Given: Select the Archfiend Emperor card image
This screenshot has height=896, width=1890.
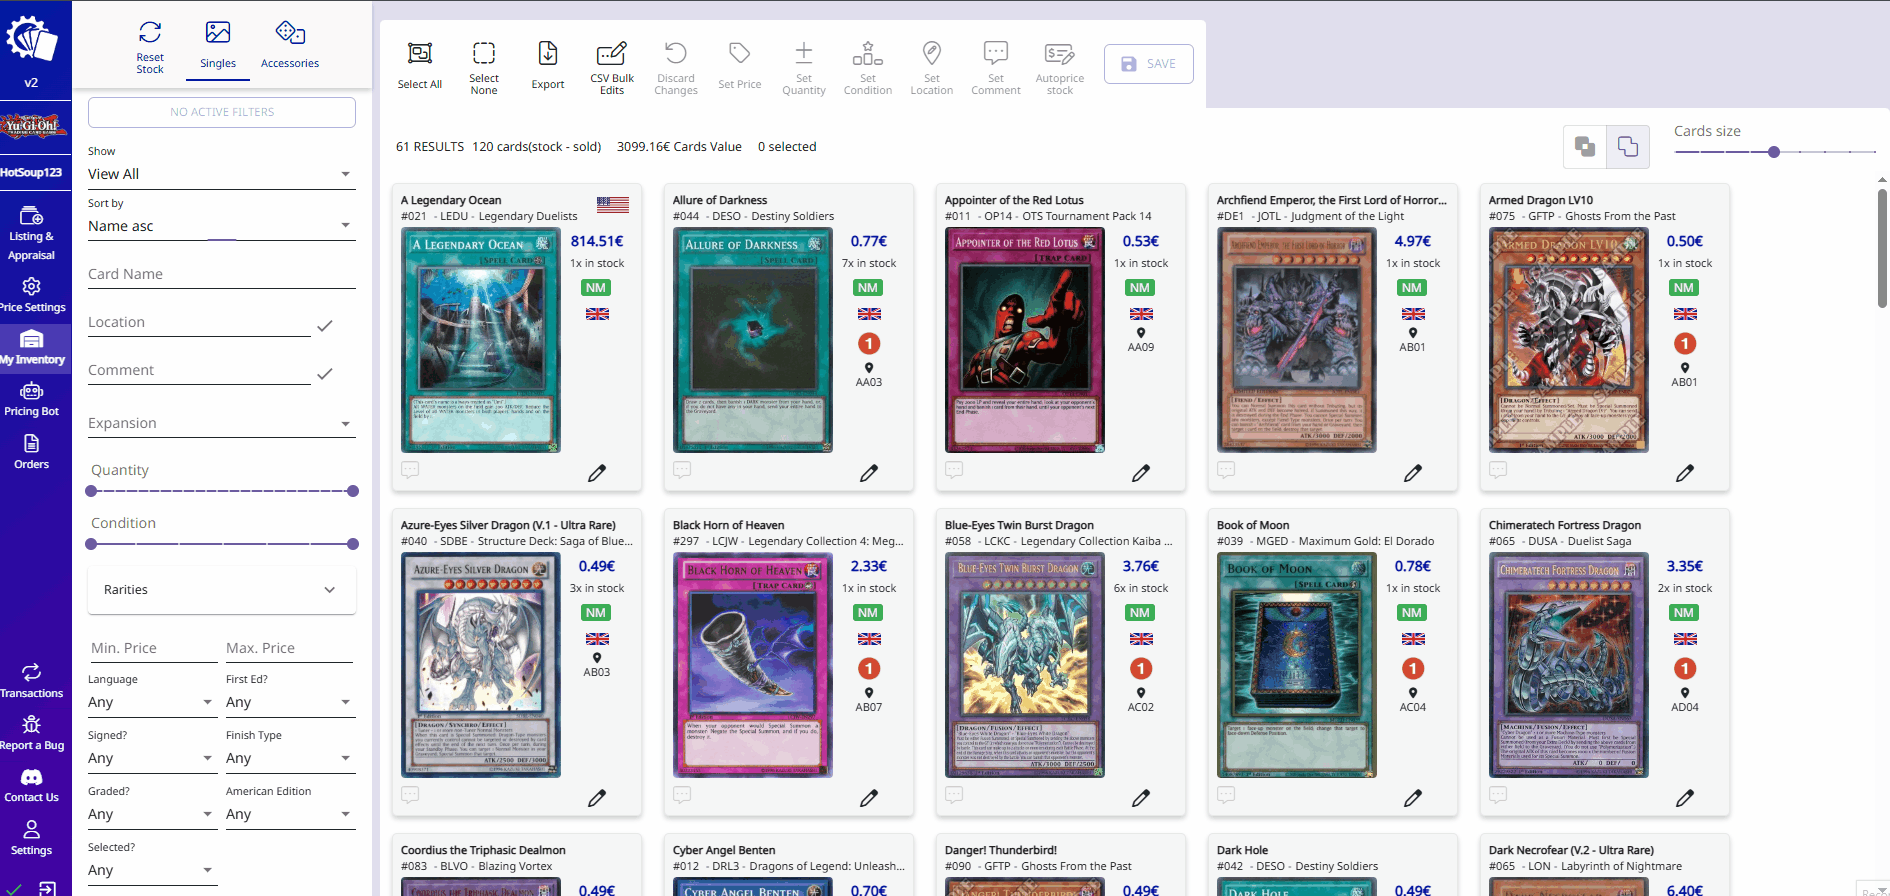Looking at the screenshot, I should (1297, 340).
